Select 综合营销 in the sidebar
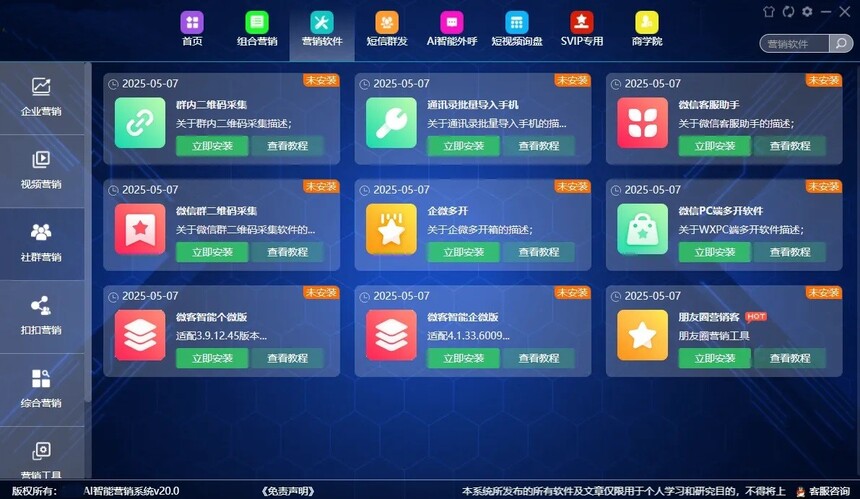 (x=42, y=390)
